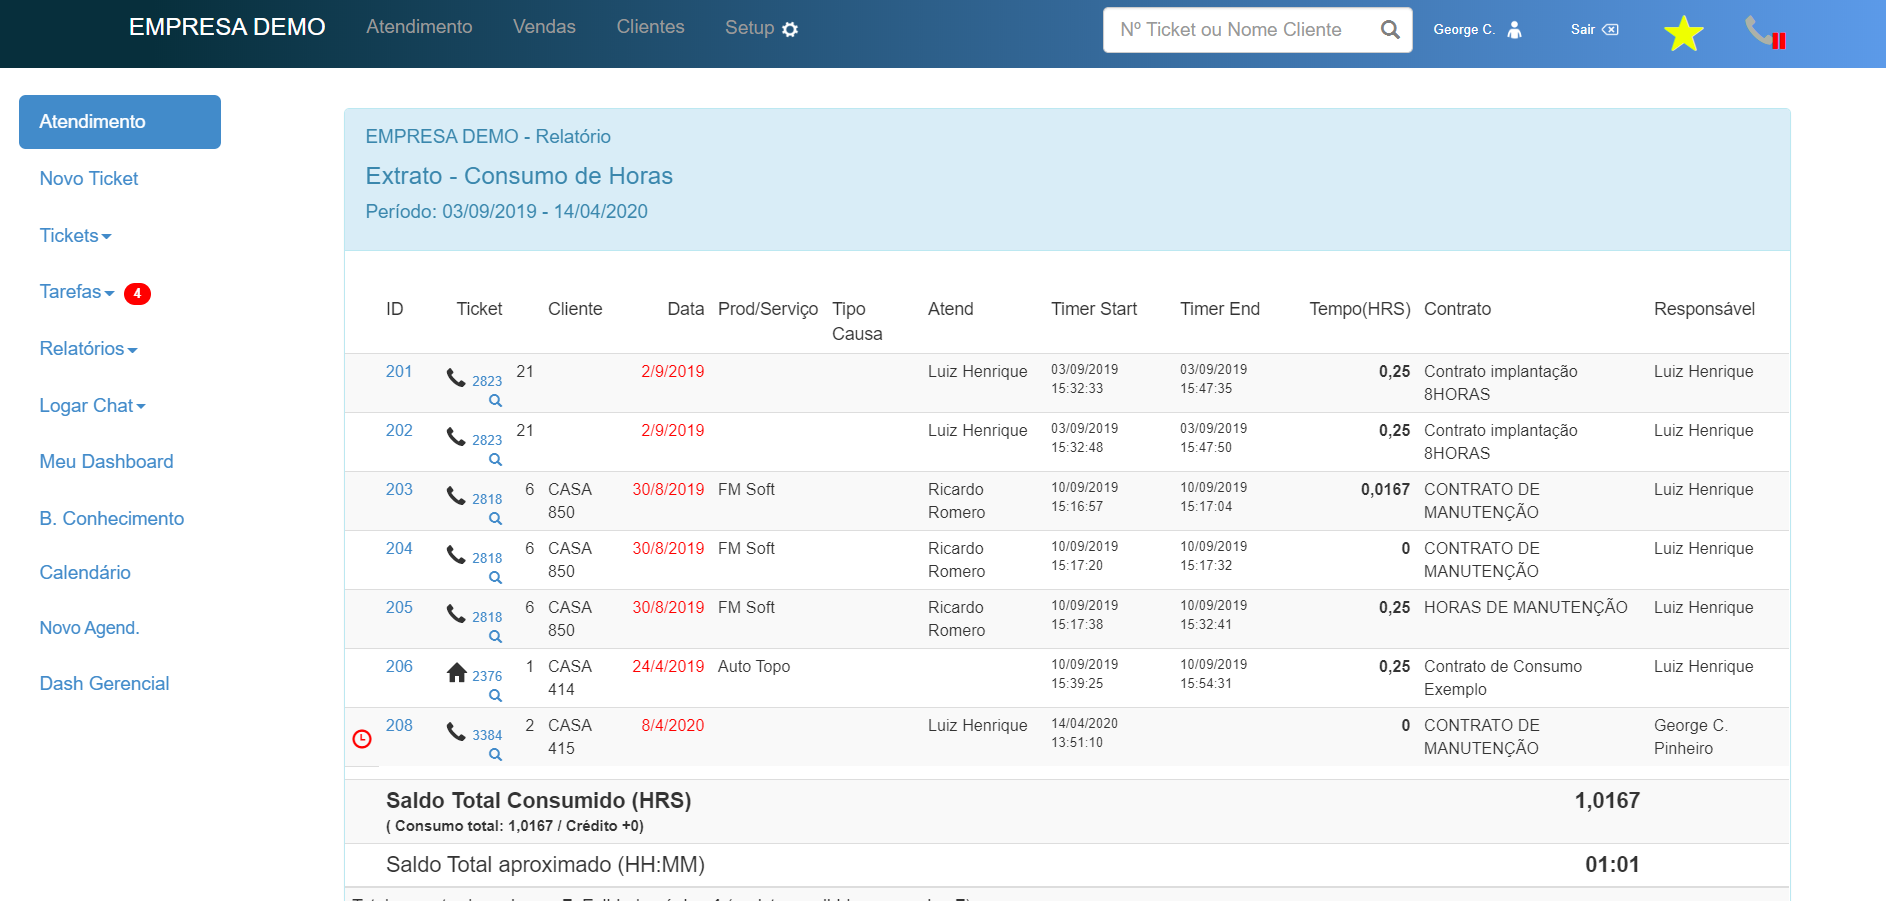Click the Responsável column header

point(1704,309)
